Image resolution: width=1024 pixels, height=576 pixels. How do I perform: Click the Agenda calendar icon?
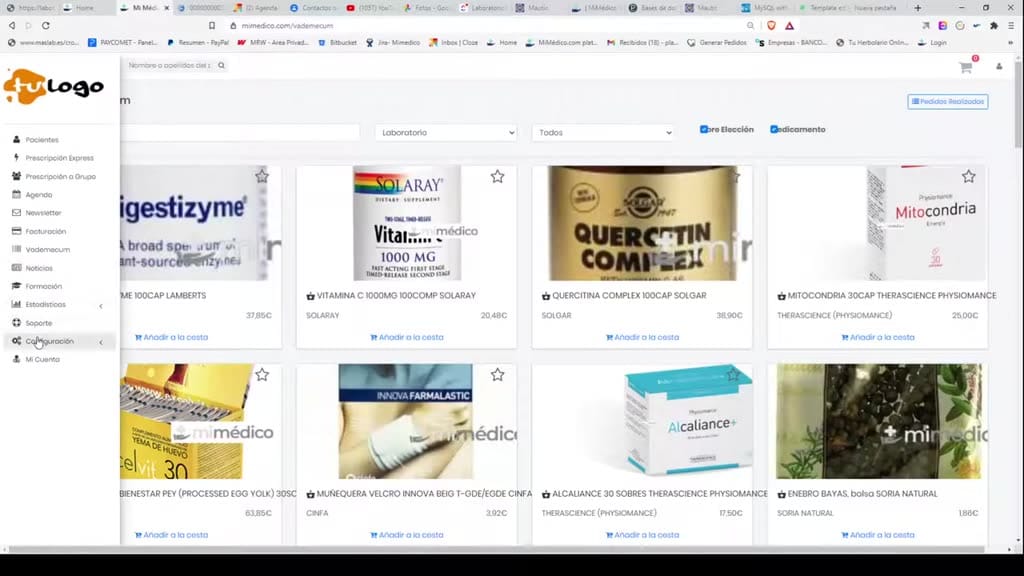point(16,194)
